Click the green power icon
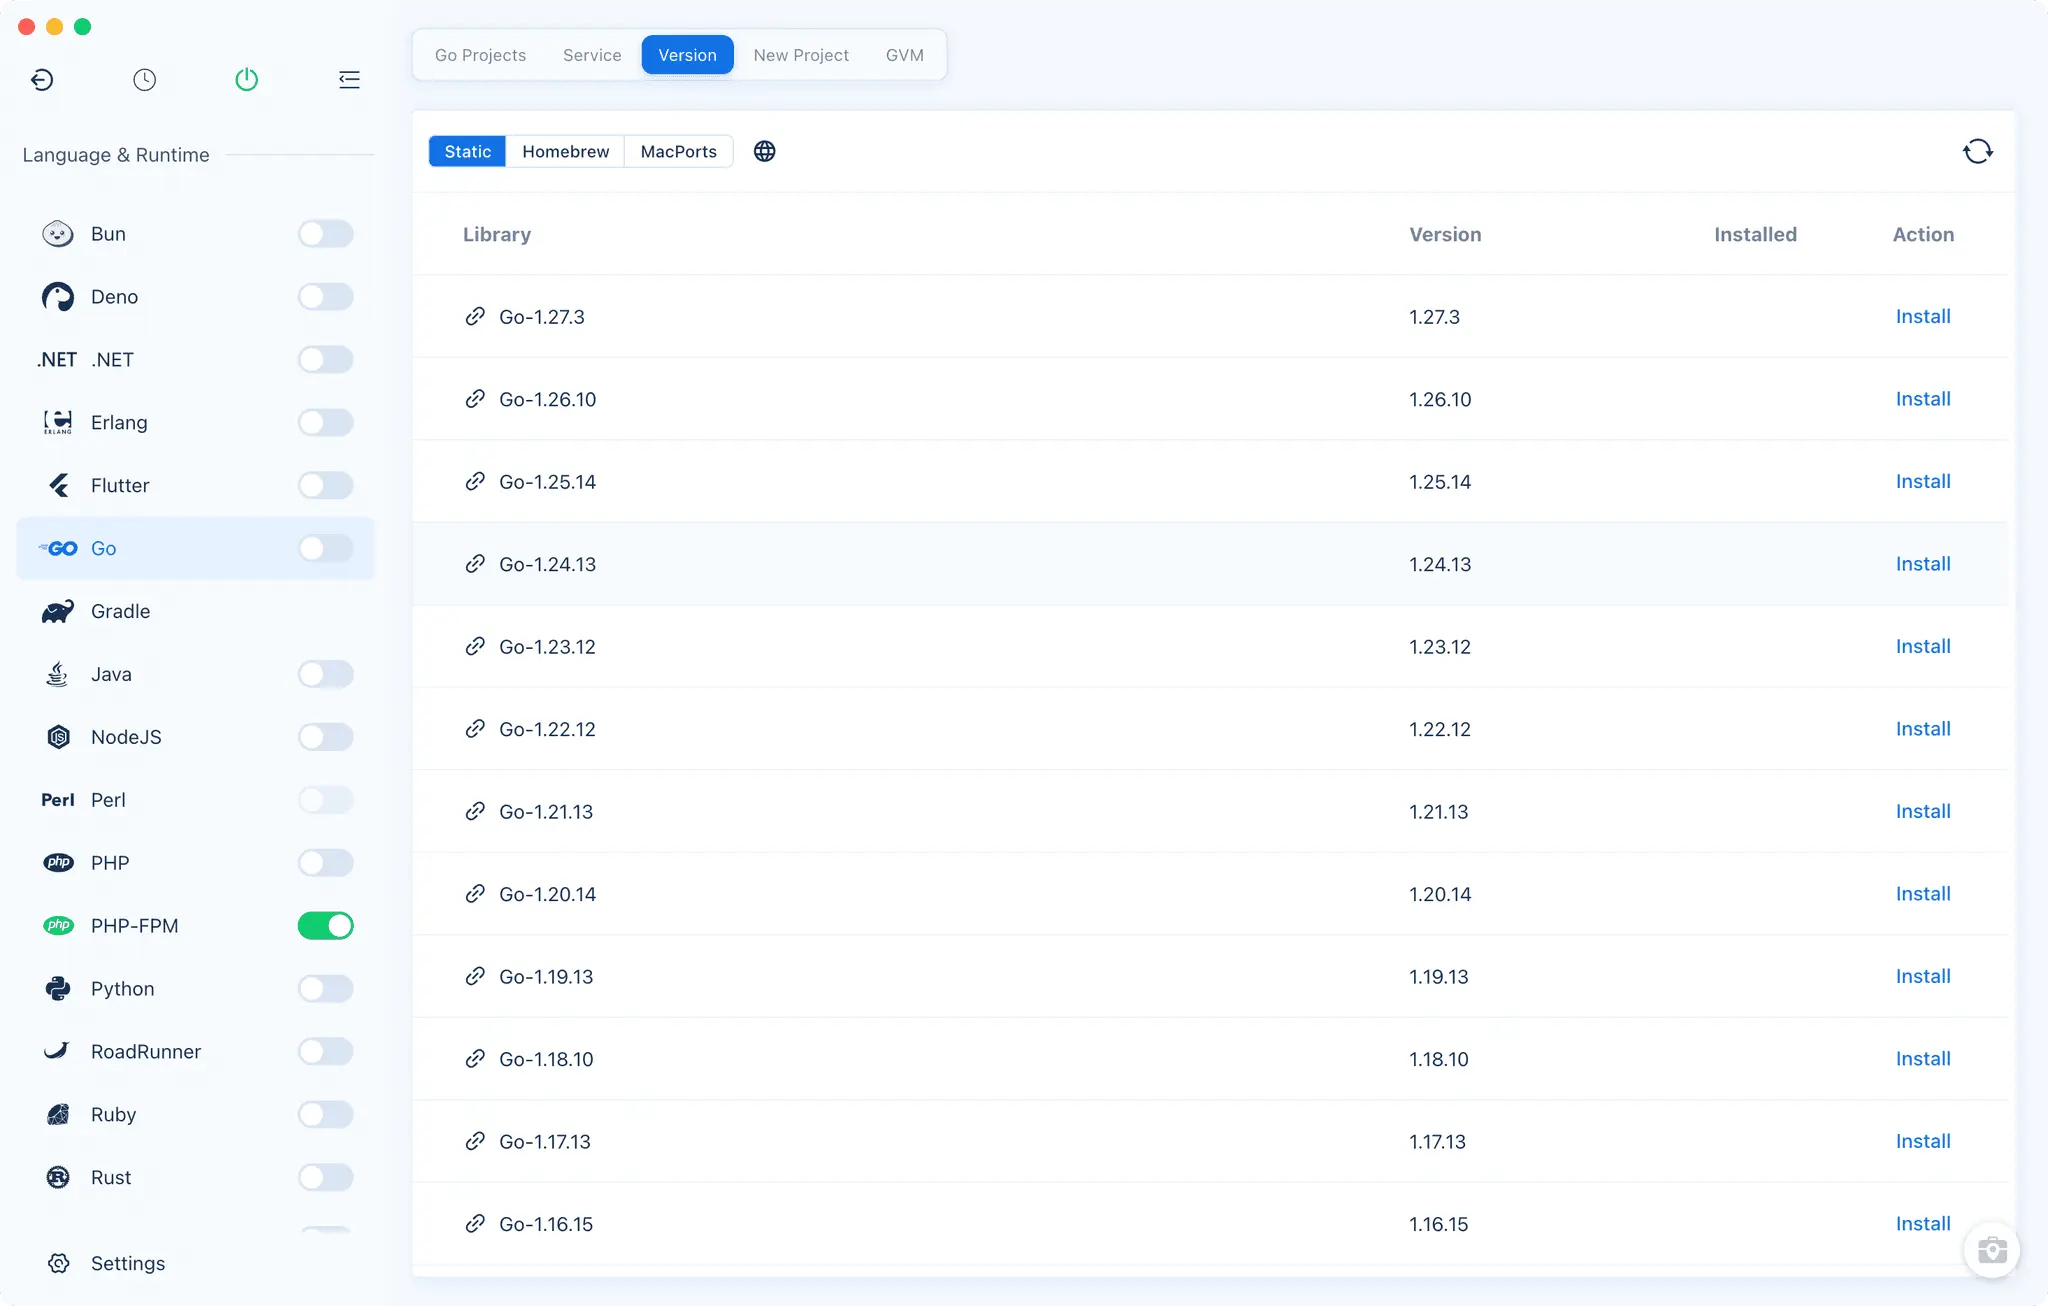 [247, 80]
